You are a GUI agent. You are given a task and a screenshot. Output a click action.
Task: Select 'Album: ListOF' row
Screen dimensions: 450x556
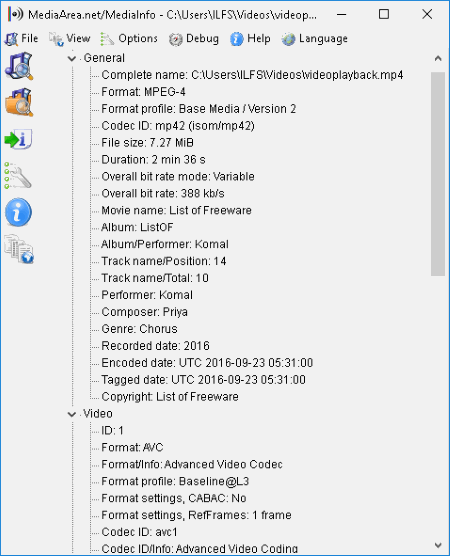pos(137,227)
